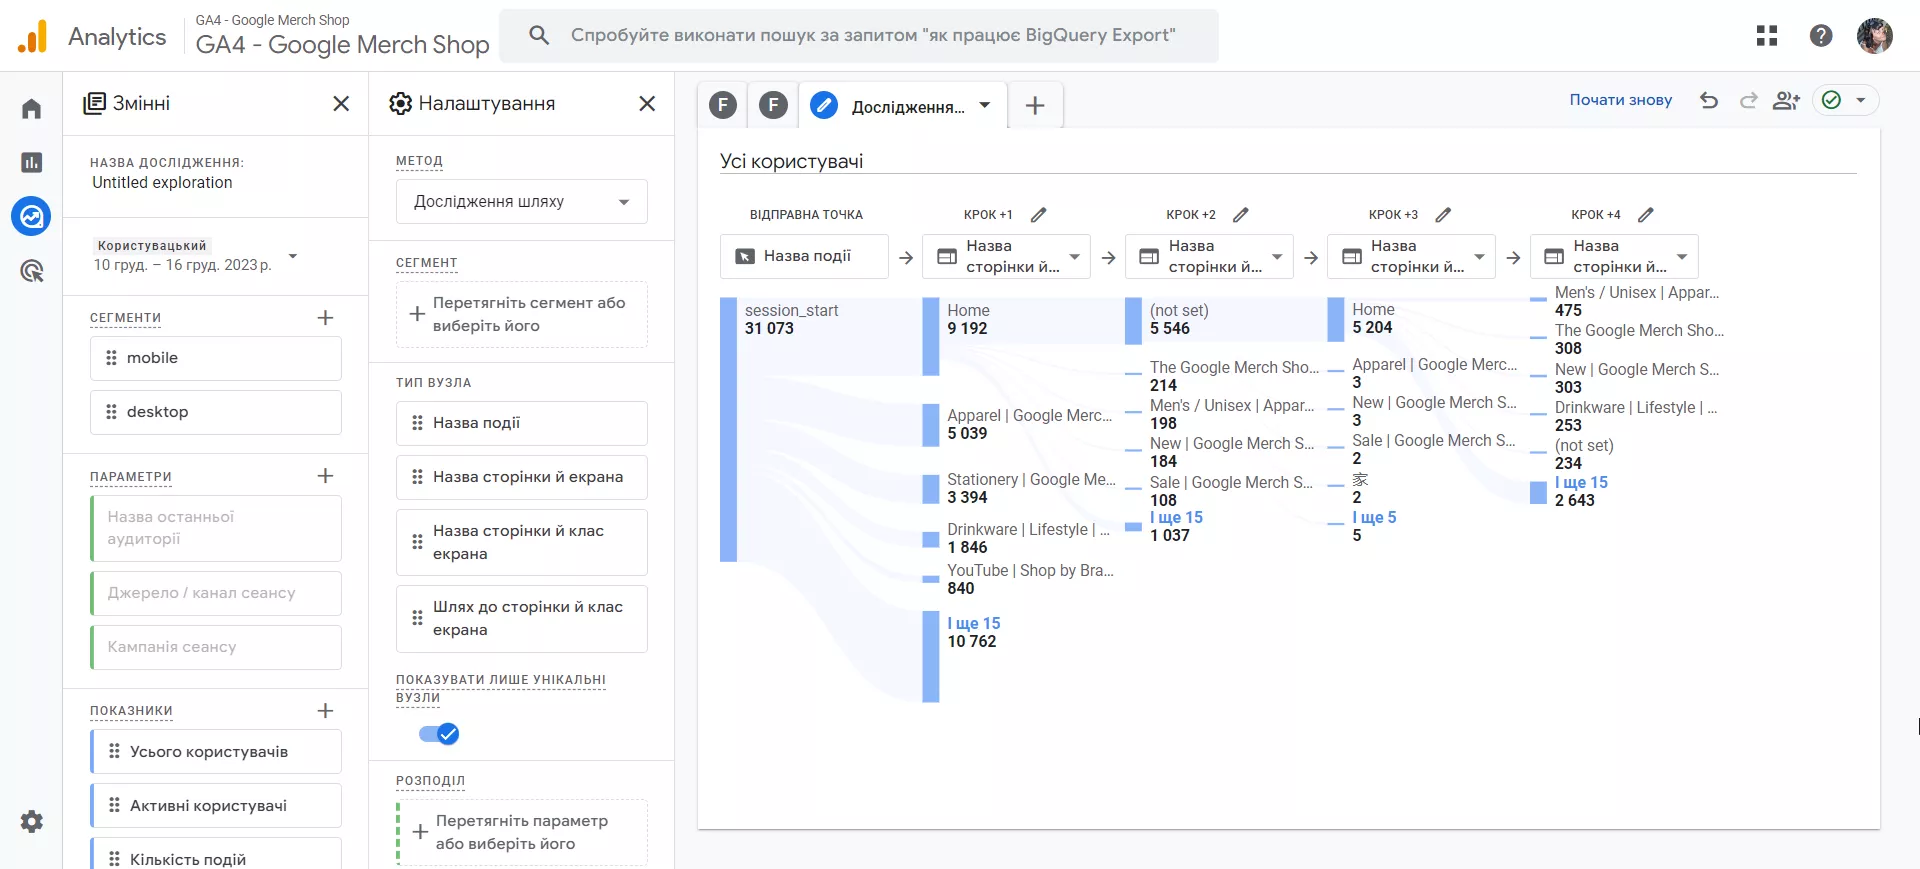This screenshot has width=1920, height=869.
Task: Close the Змінні panel
Action: pos(341,104)
